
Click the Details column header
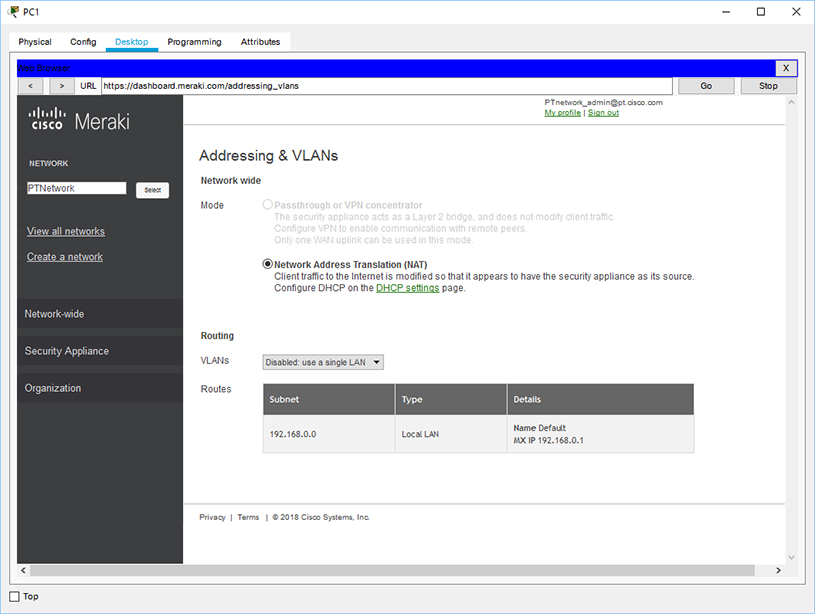tap(600, 399)
